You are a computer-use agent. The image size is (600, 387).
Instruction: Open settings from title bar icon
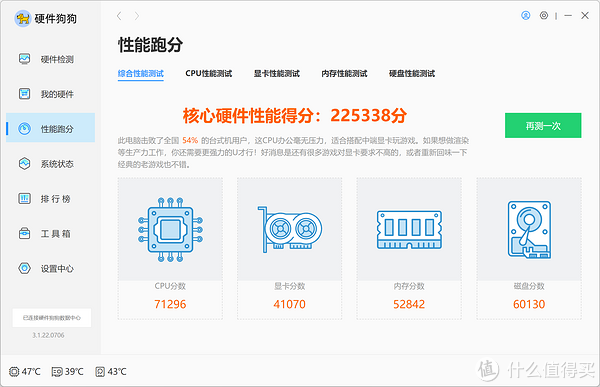pos(544,15)
